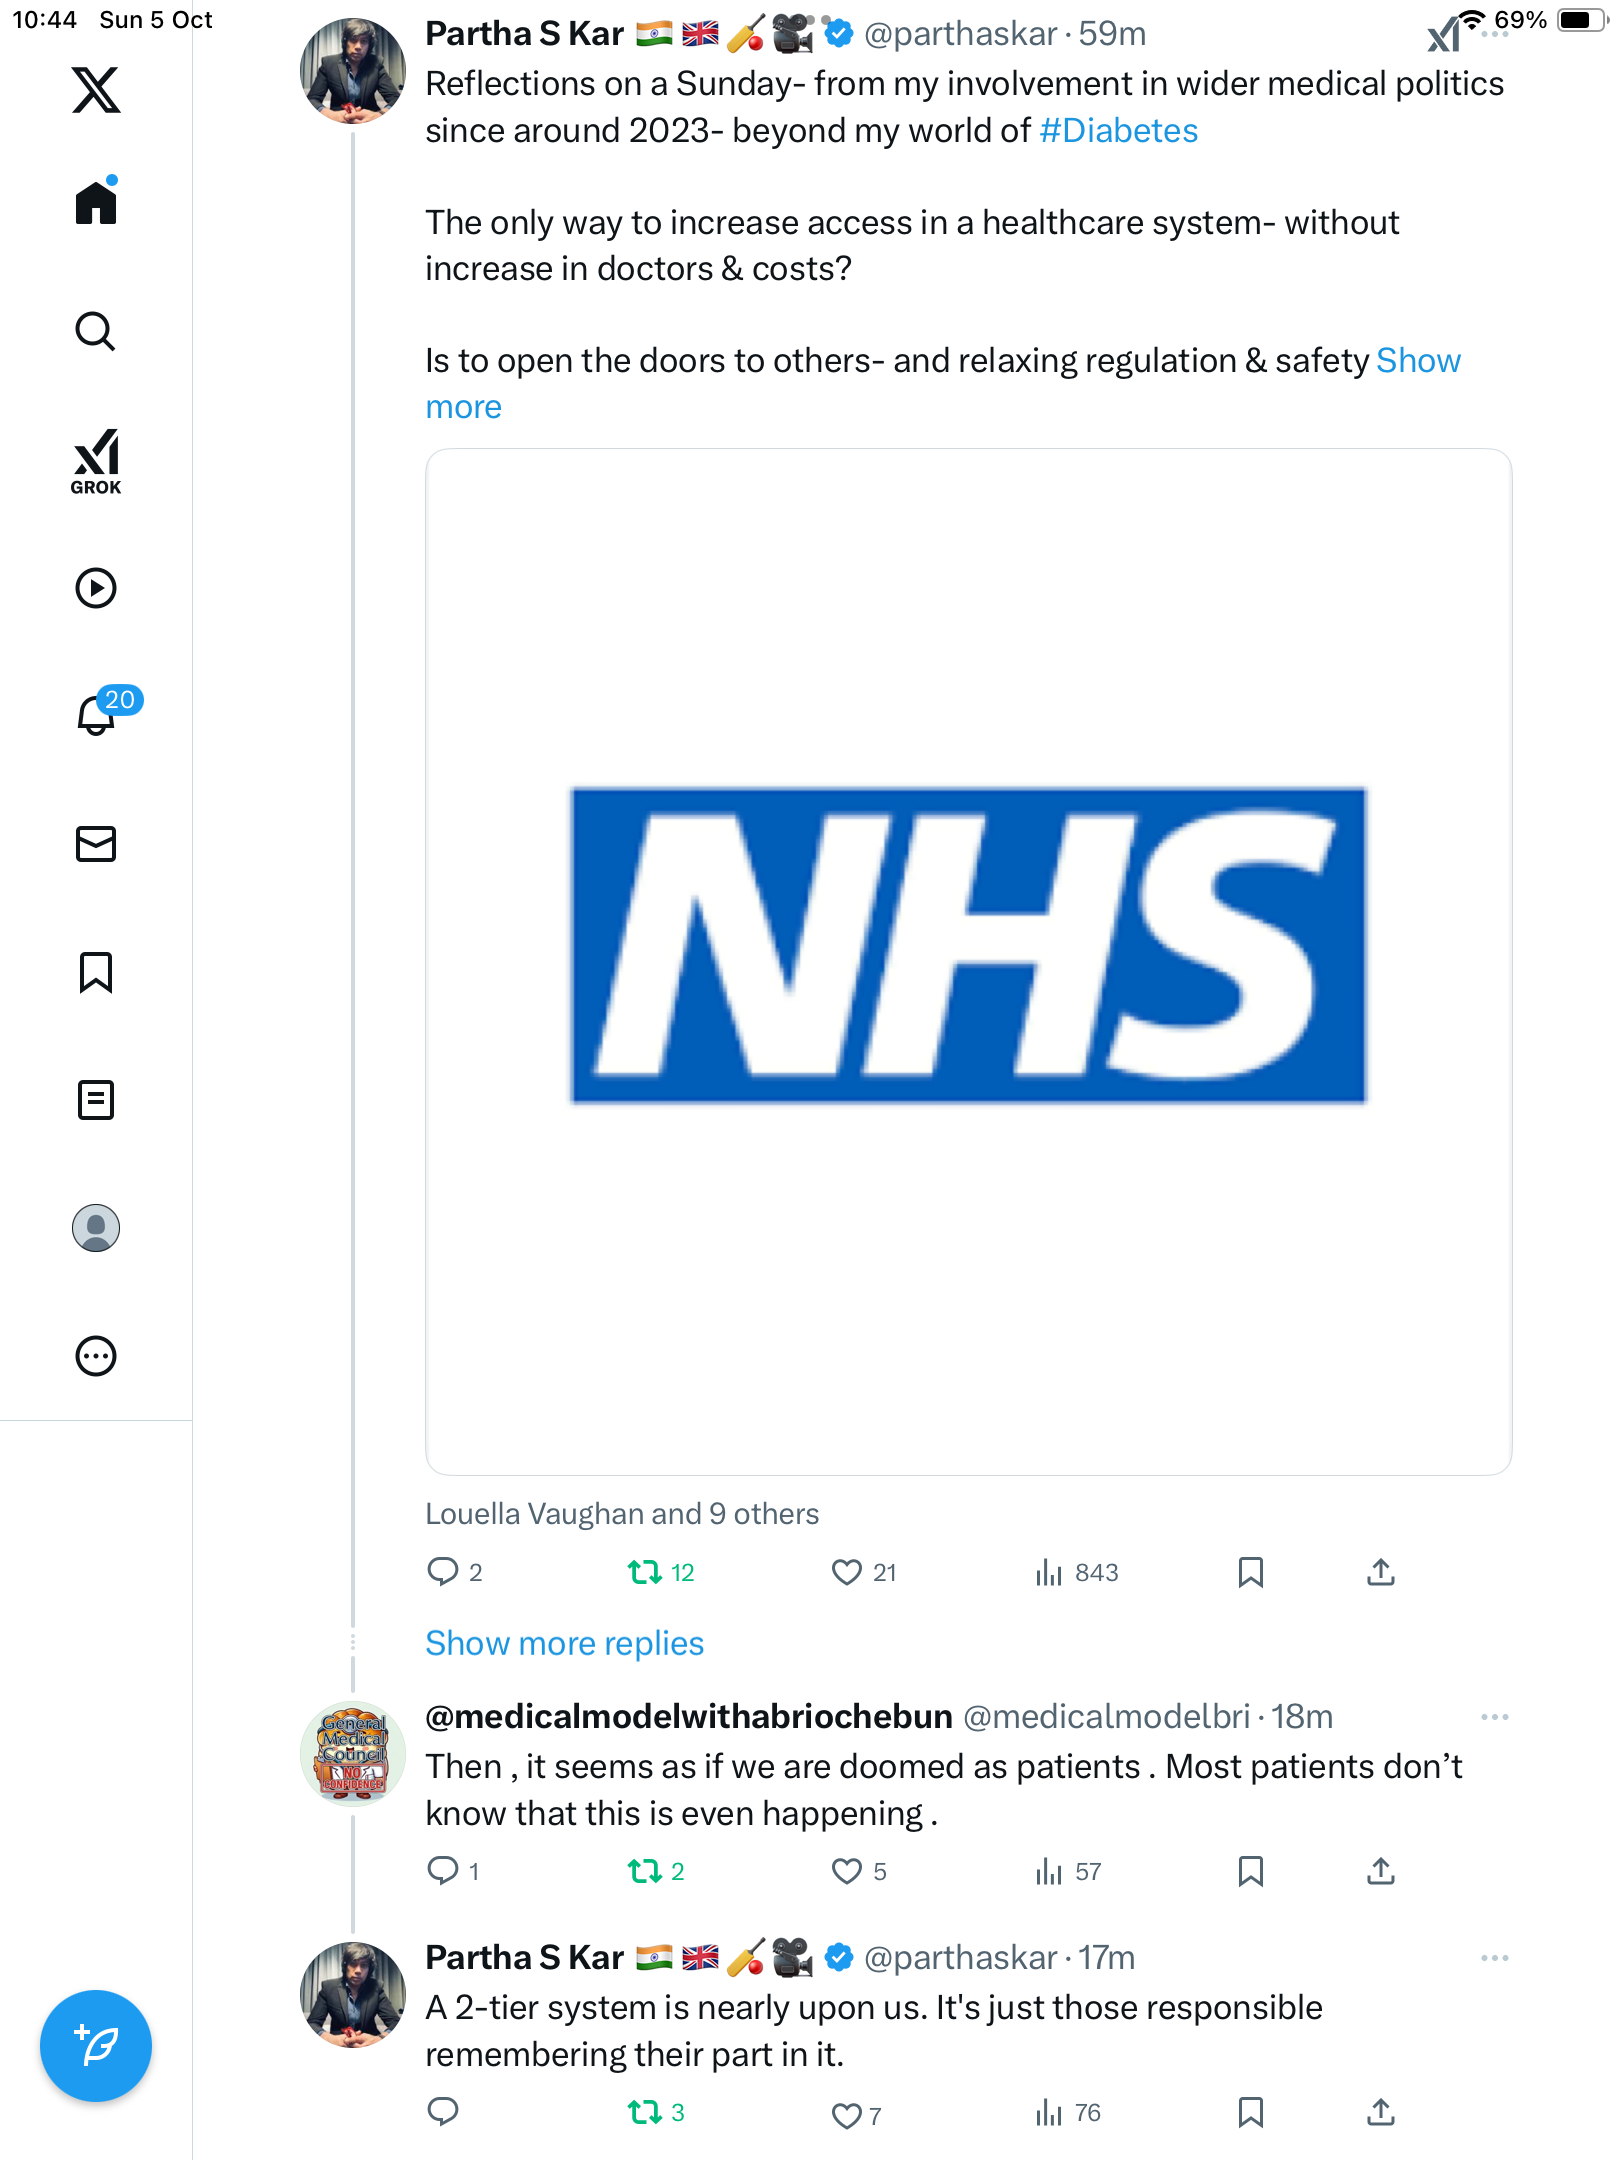Open Bookmarks in the sidebar
Screen dimensions: 1620x2160
96,972
